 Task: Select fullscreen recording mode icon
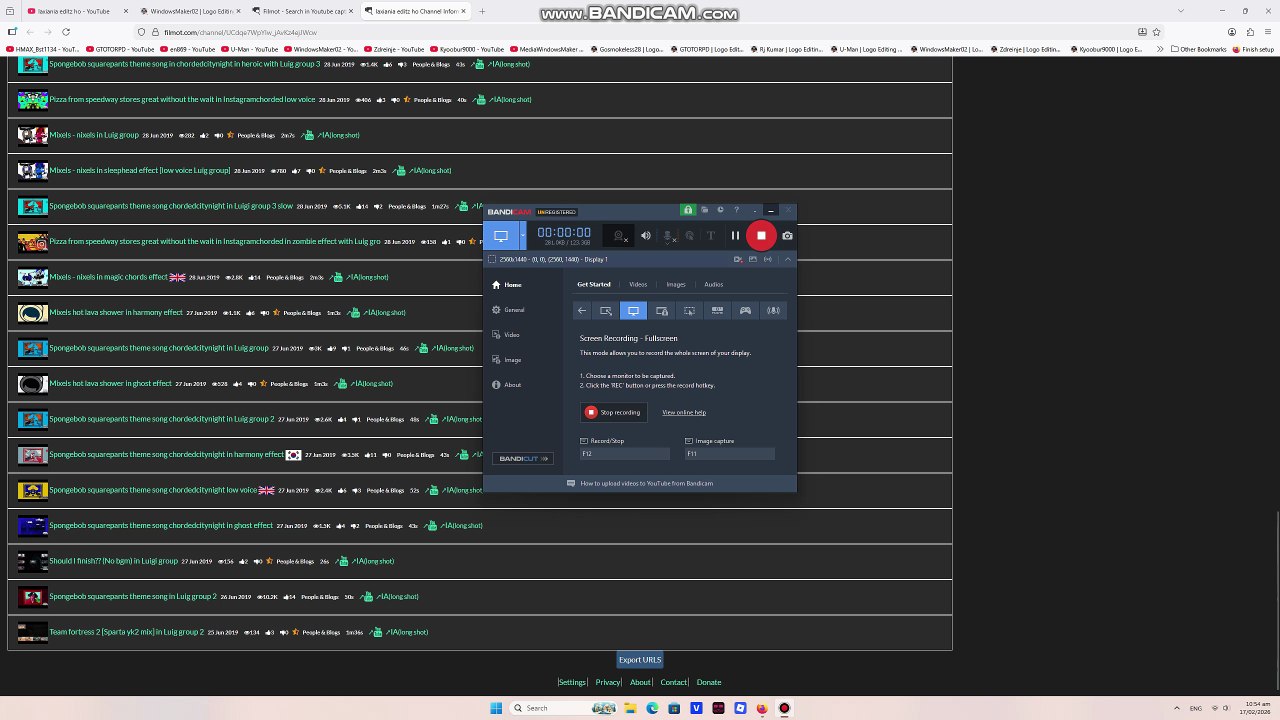(633, 311)
